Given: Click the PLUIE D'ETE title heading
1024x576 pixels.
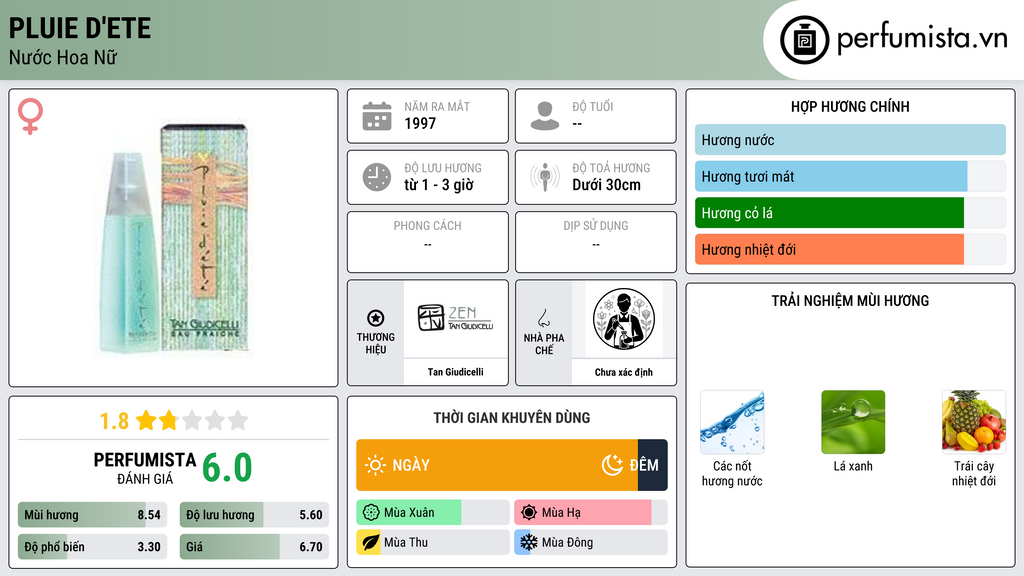Looking at the screenshot, I should [x=80, y=28].
